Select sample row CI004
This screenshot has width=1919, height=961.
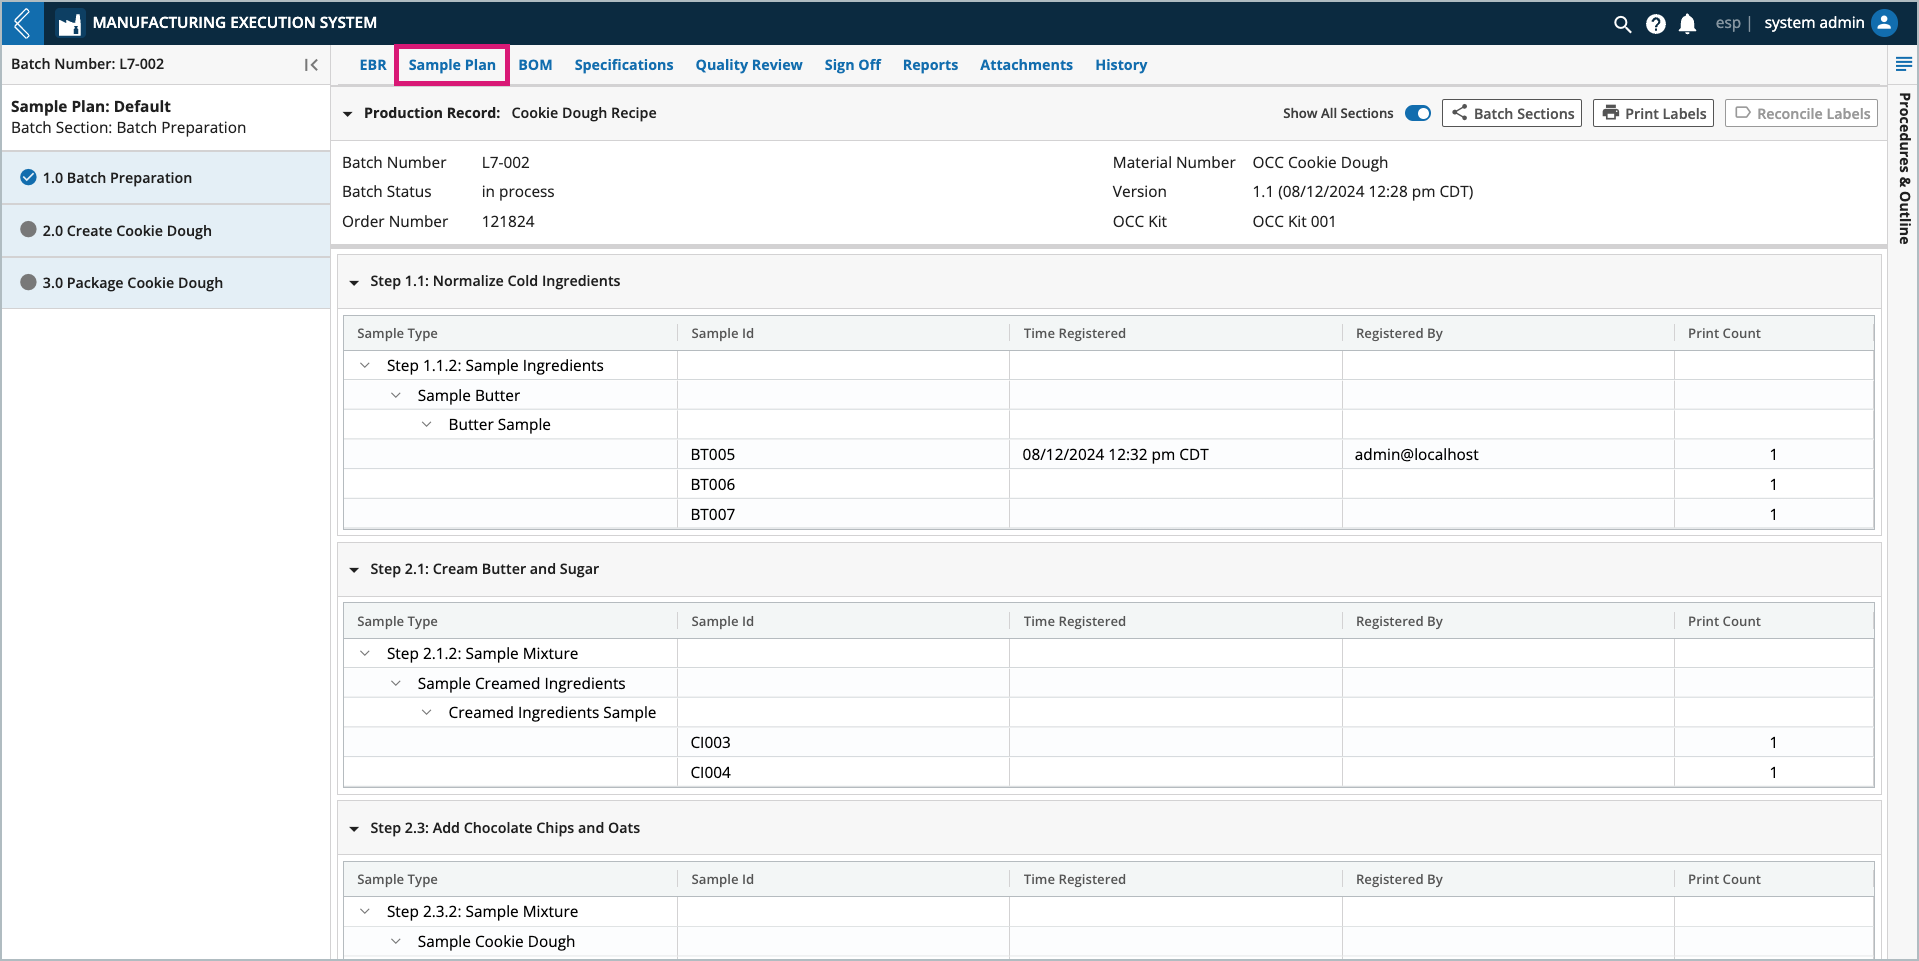pyautogui.click(x=1108, y=772)
